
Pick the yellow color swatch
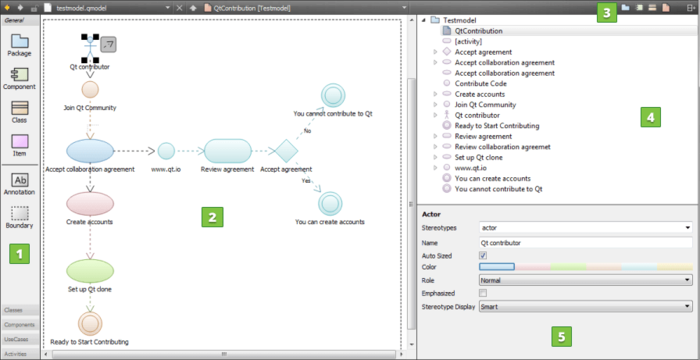pyautogui.click(x=675, y=267)
